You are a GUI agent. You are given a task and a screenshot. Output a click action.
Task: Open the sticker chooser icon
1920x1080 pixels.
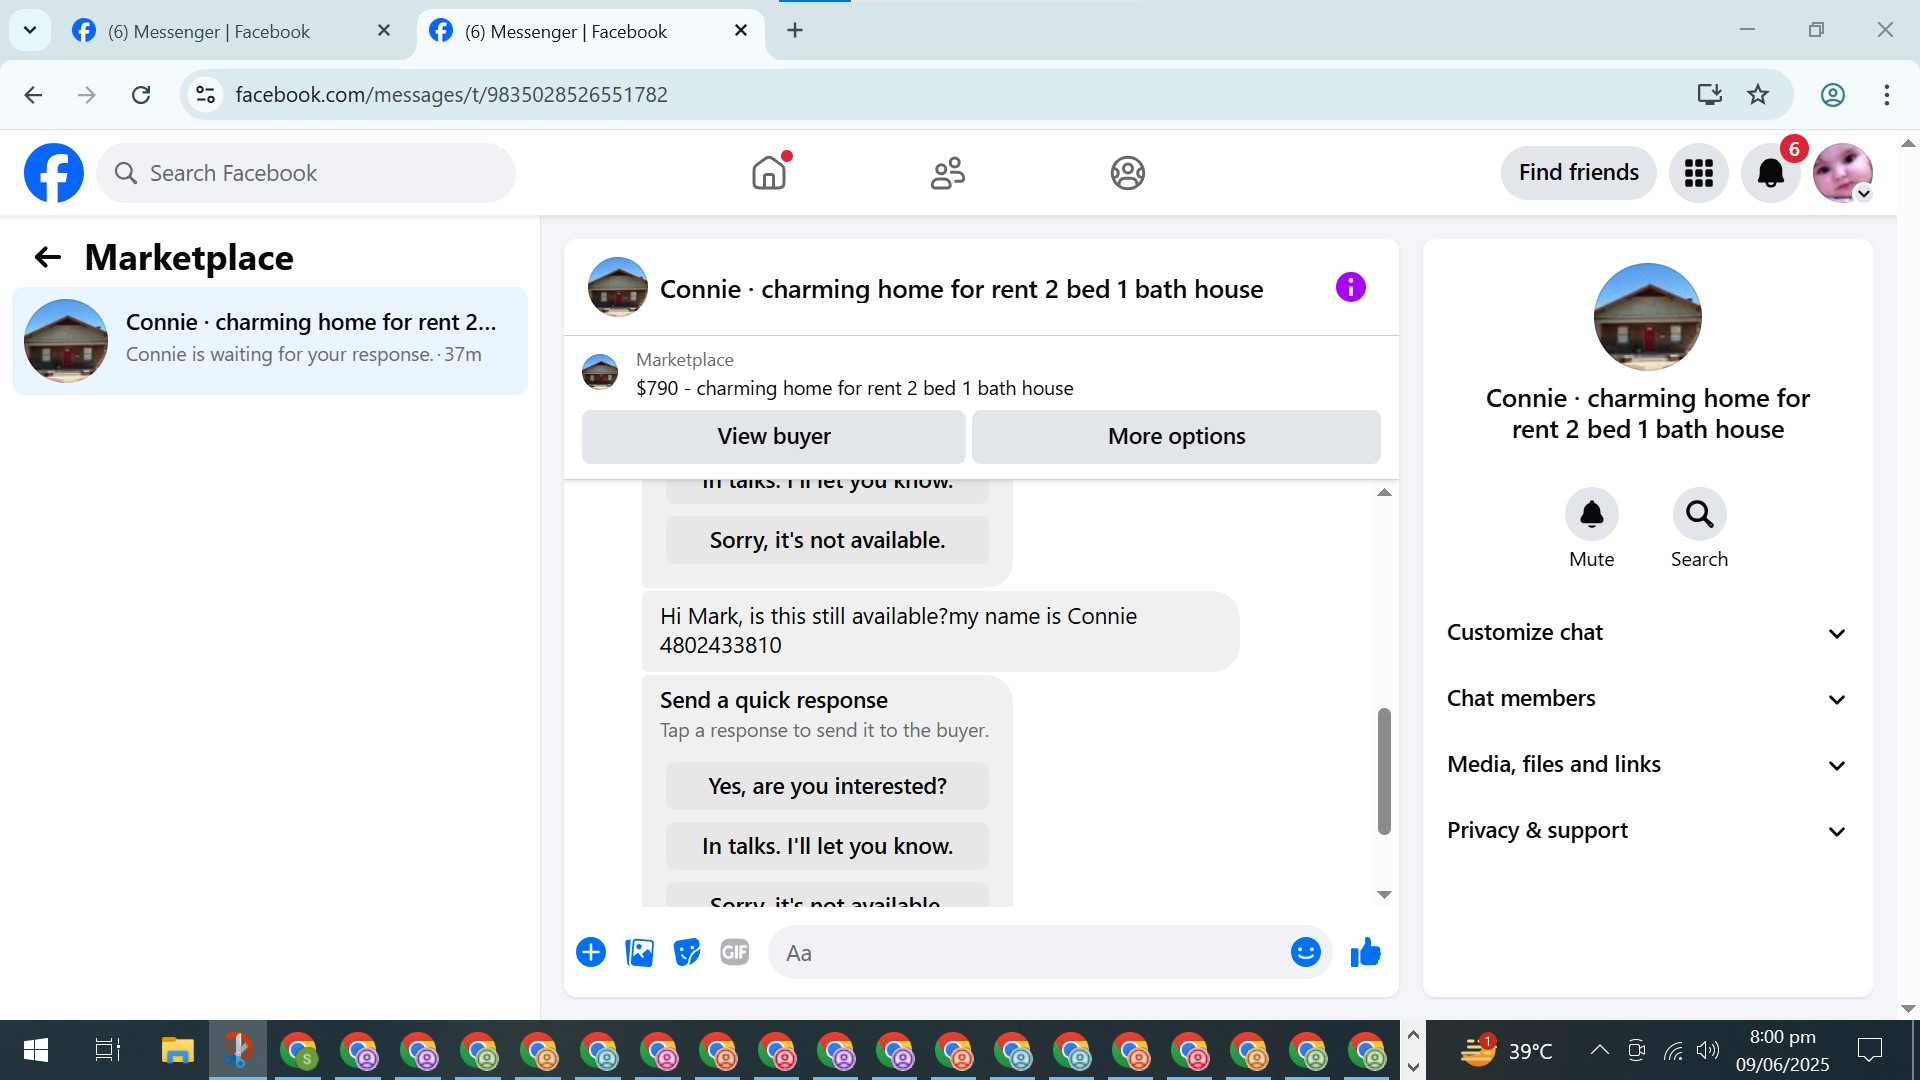tap(687, 952)
